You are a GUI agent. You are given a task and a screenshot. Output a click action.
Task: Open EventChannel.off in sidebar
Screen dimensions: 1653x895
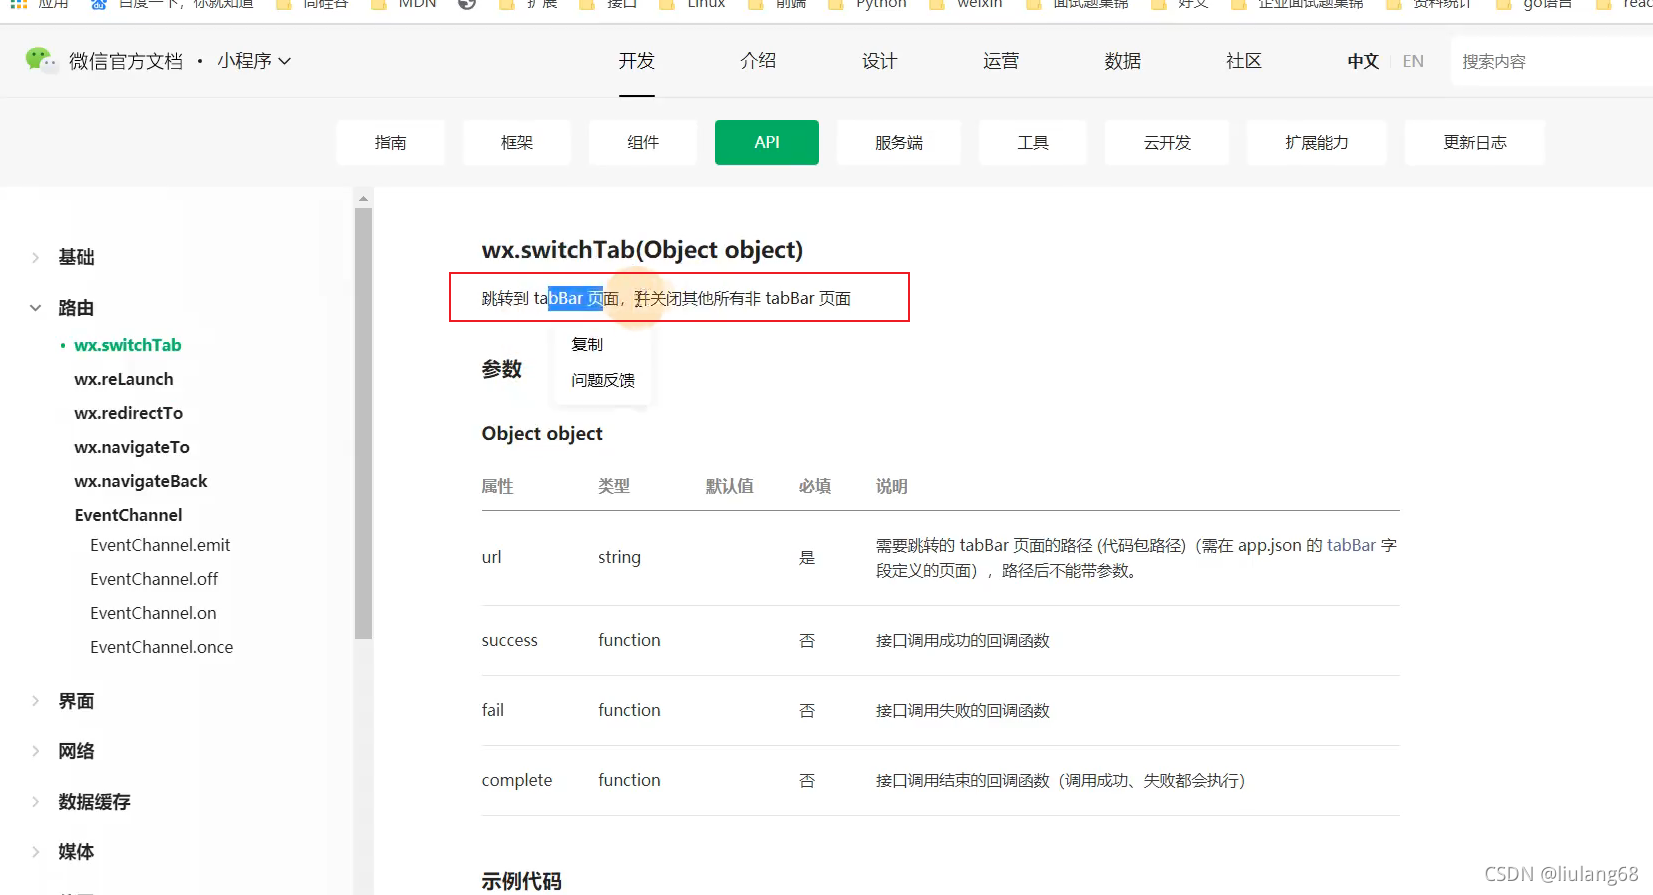click(x=154, y=579)
